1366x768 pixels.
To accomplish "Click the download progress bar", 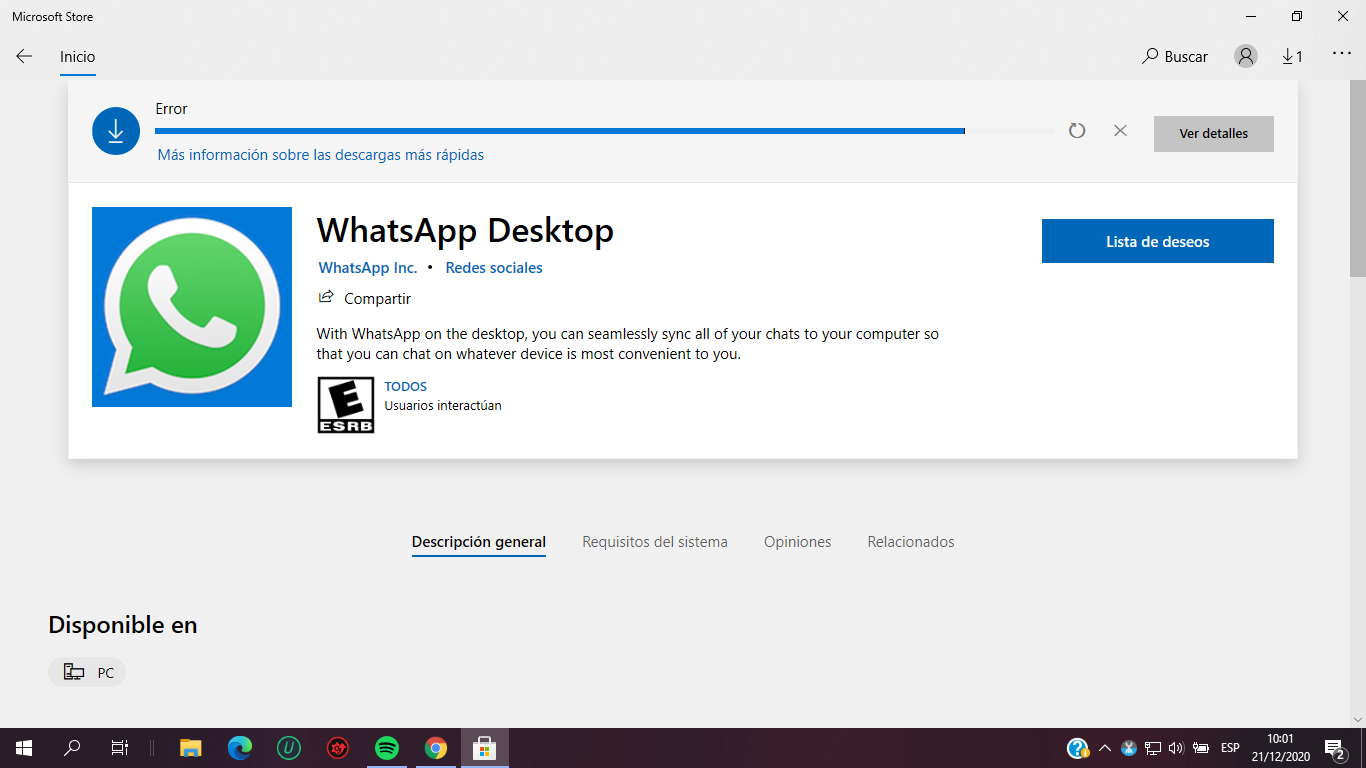I will (x=604, y=131).
